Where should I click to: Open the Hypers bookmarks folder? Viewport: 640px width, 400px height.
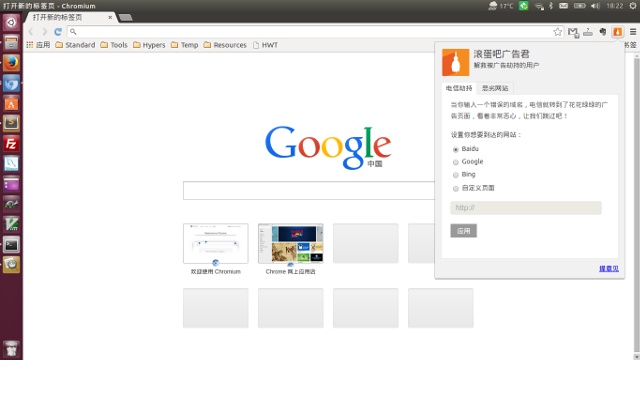pos(149,45)
